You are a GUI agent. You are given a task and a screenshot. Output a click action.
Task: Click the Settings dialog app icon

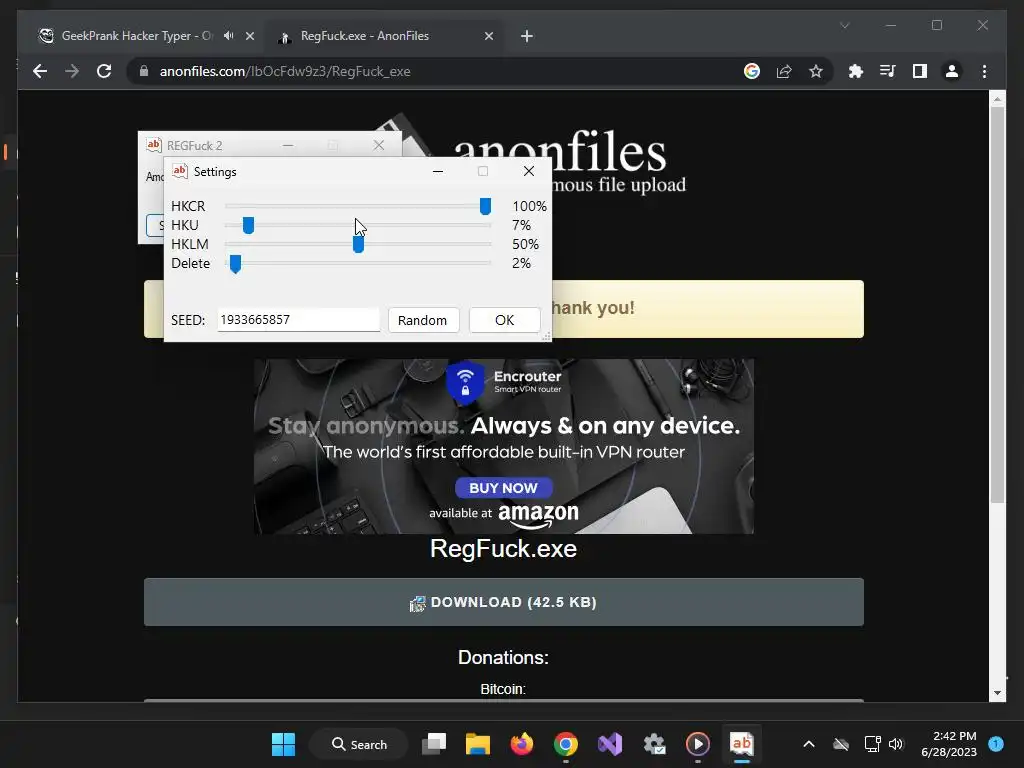[180, 171]
